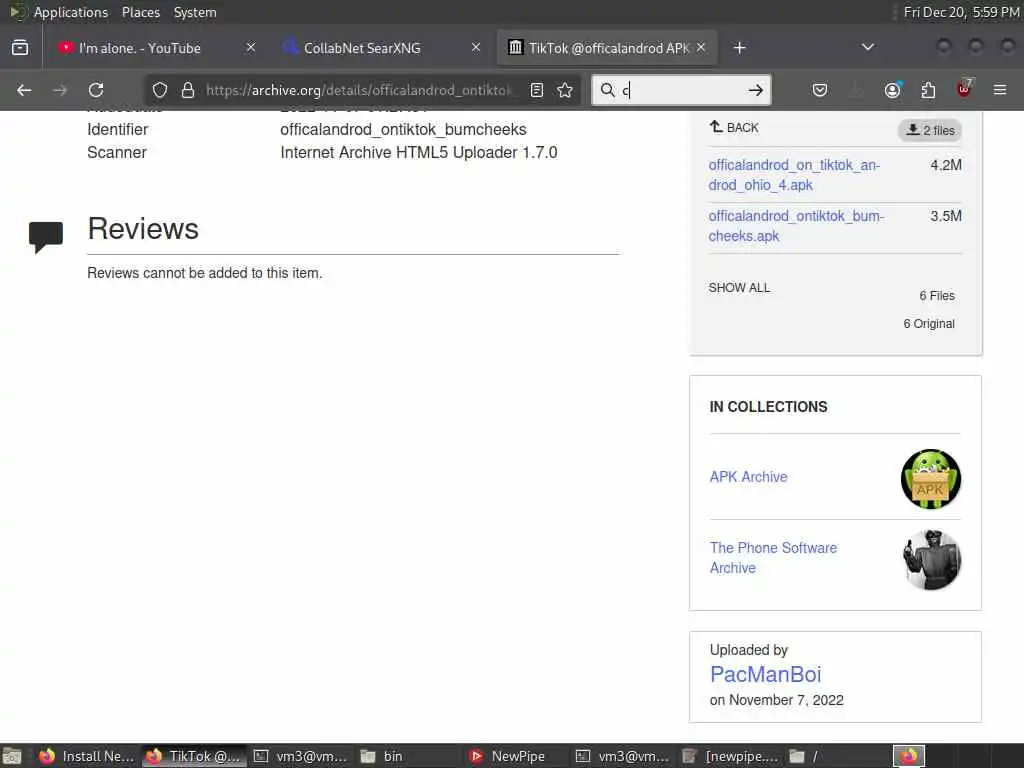Download all with the 2 files button
The width and height of the screenshot is (1024, 768).
[930, 130]
